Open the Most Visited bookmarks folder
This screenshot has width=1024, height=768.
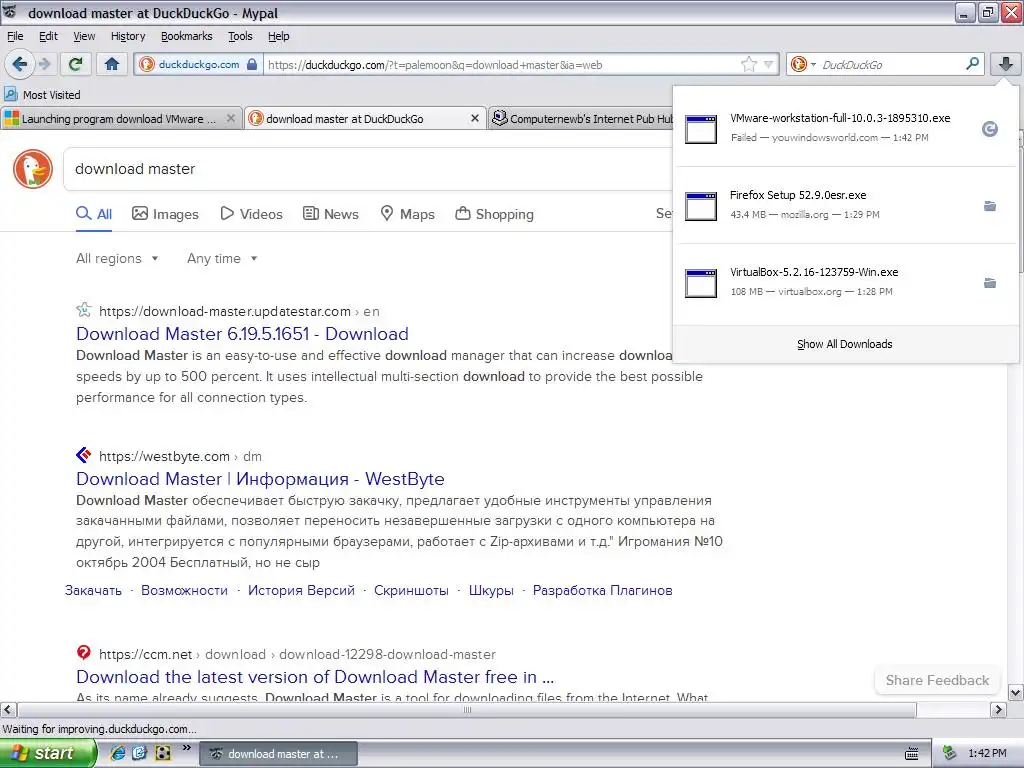[x=42, y=95]
